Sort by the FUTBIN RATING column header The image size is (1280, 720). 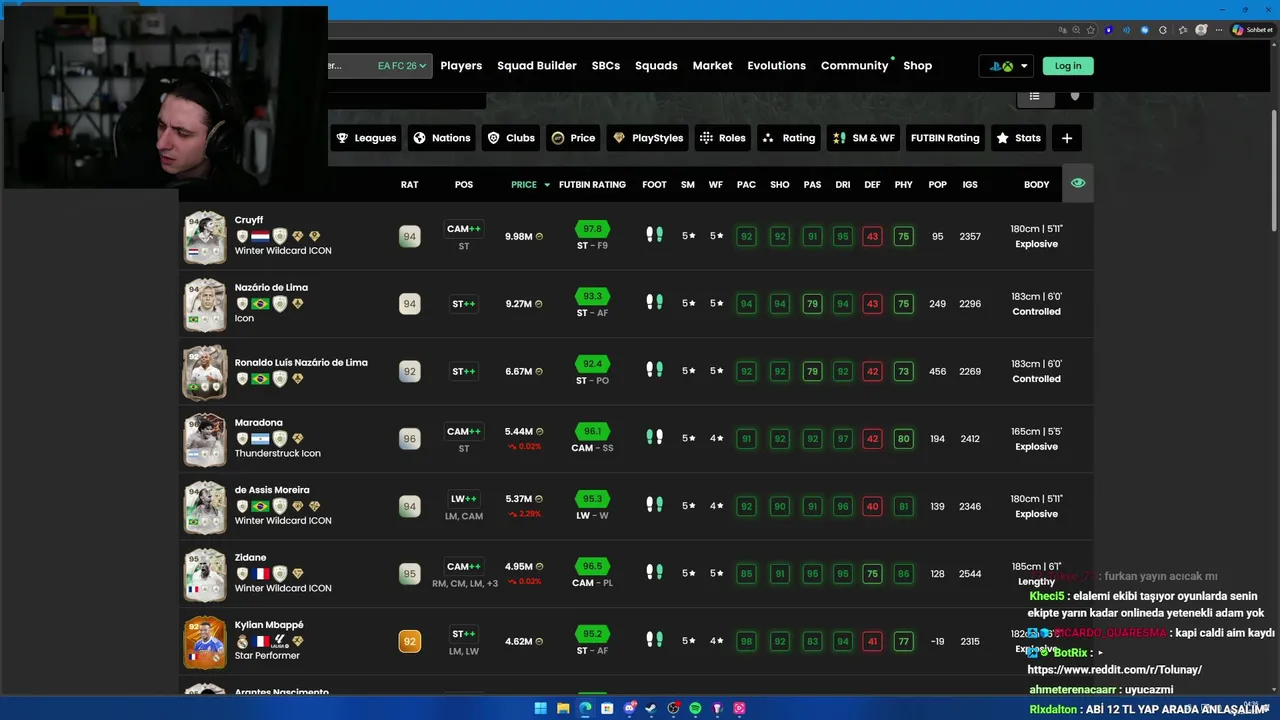(592, 185)
